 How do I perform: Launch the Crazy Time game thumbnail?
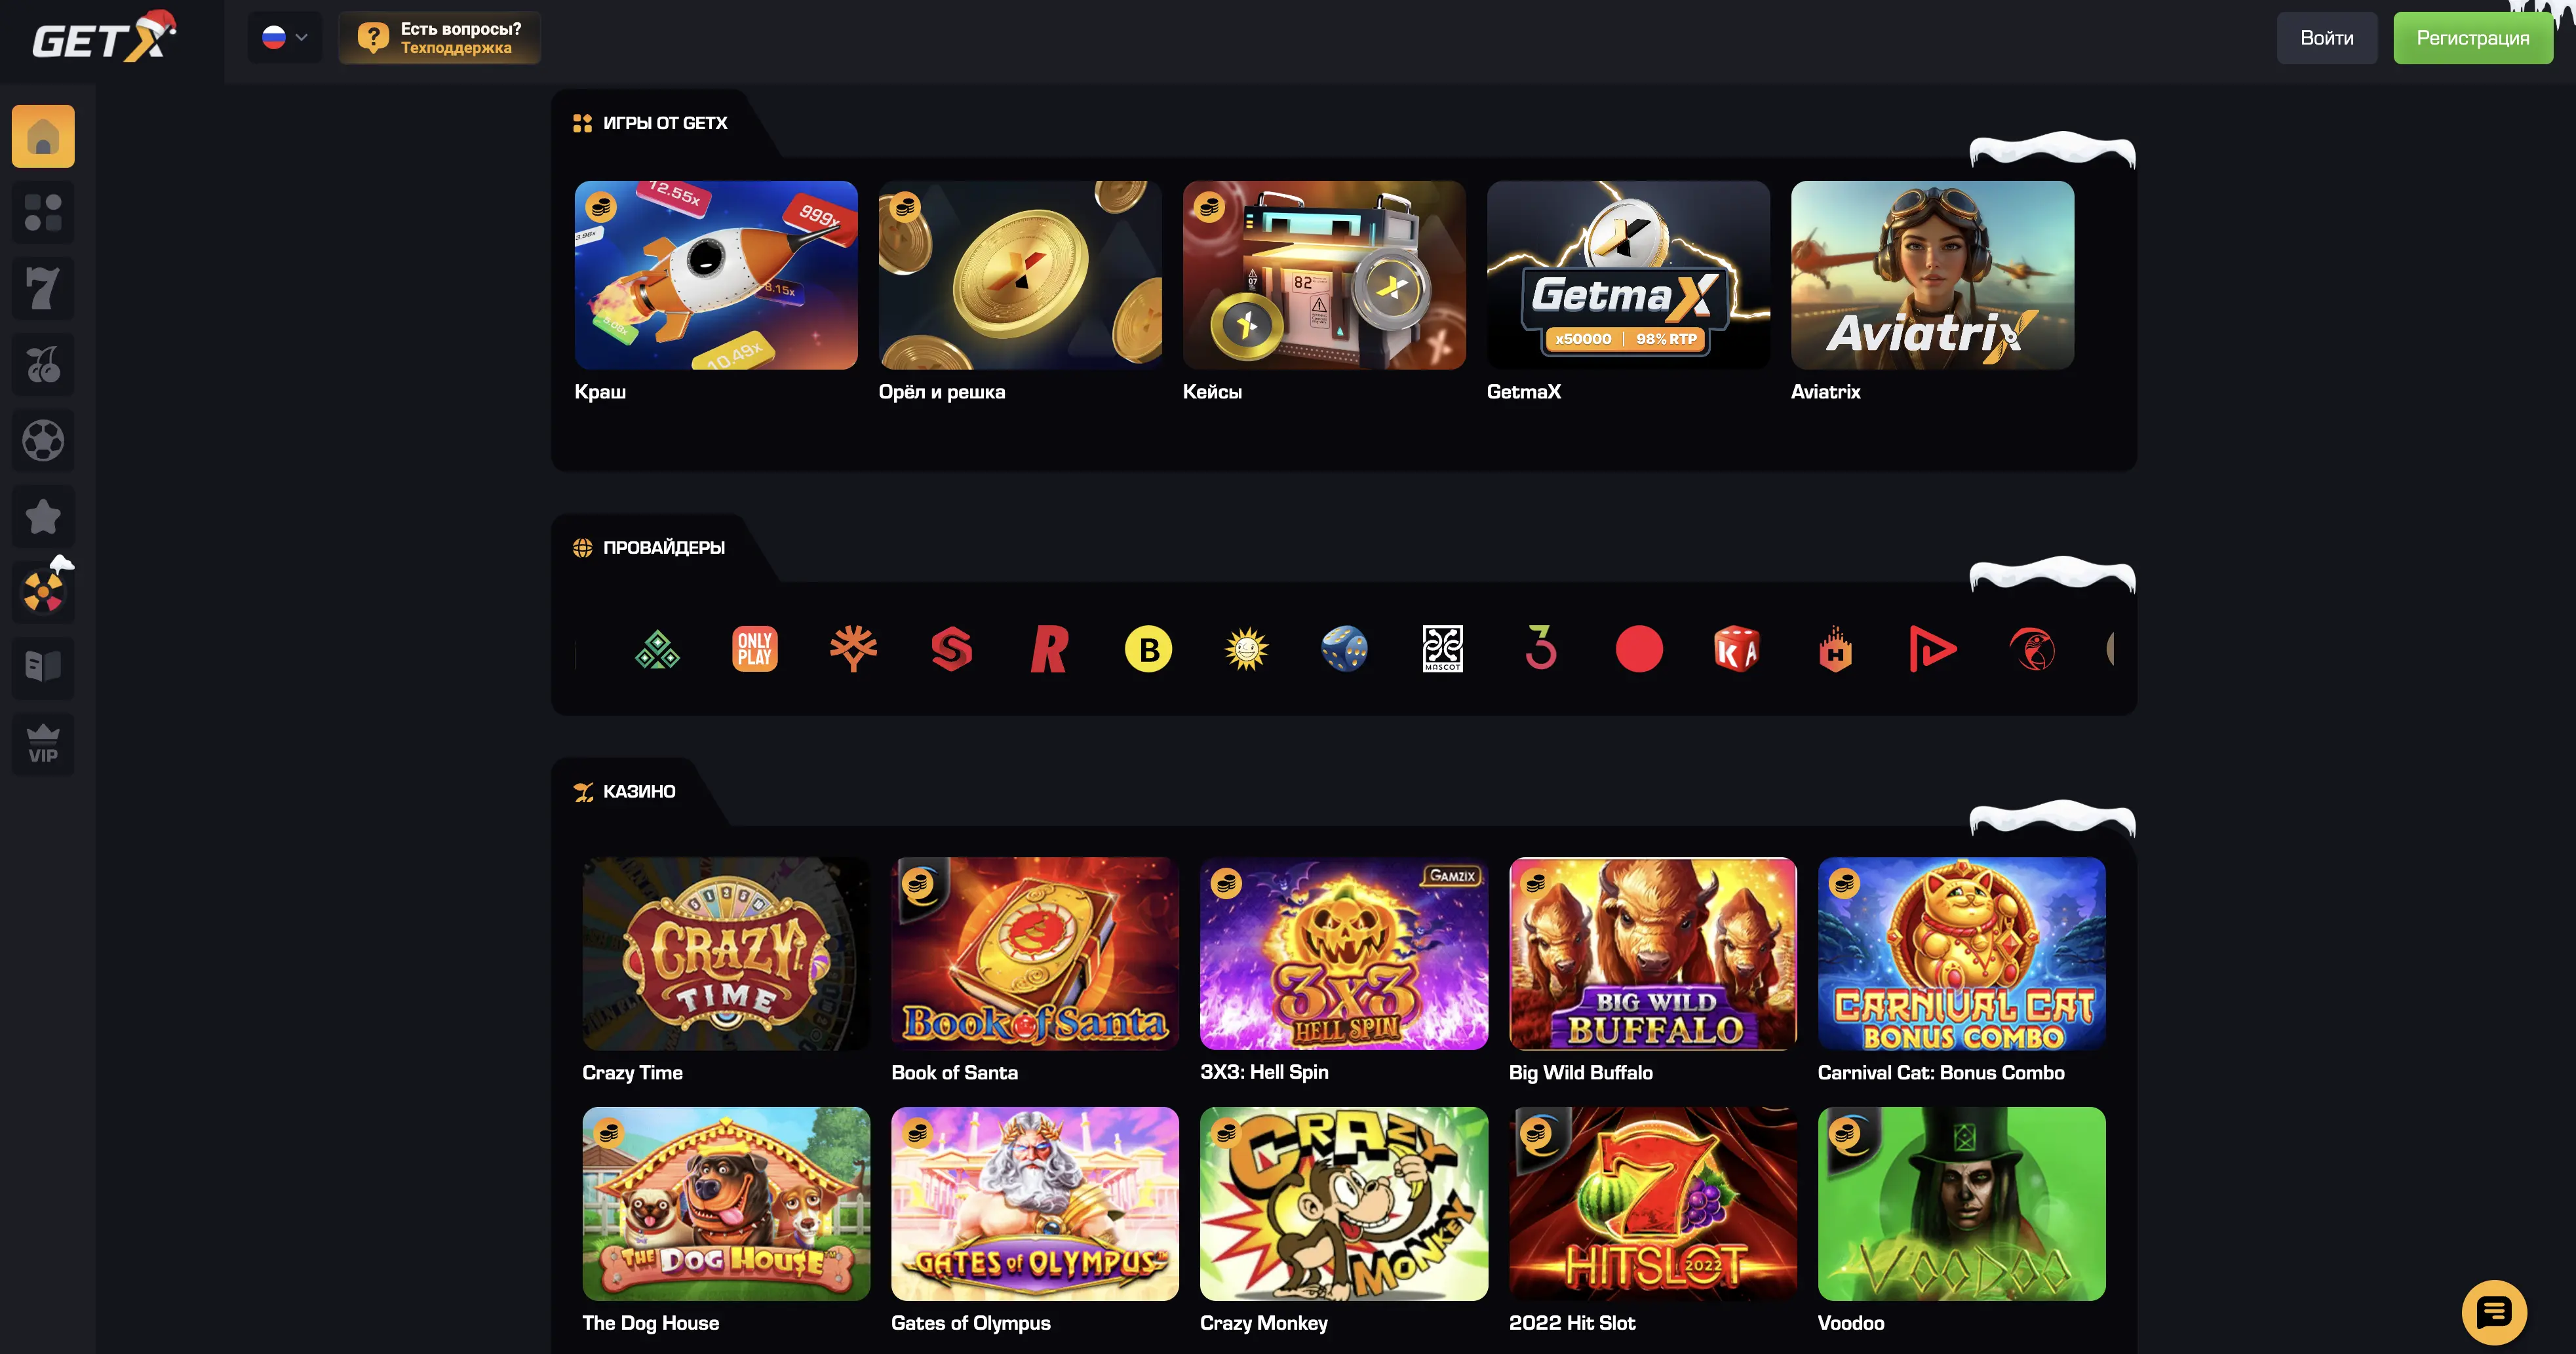pos(726,953)
